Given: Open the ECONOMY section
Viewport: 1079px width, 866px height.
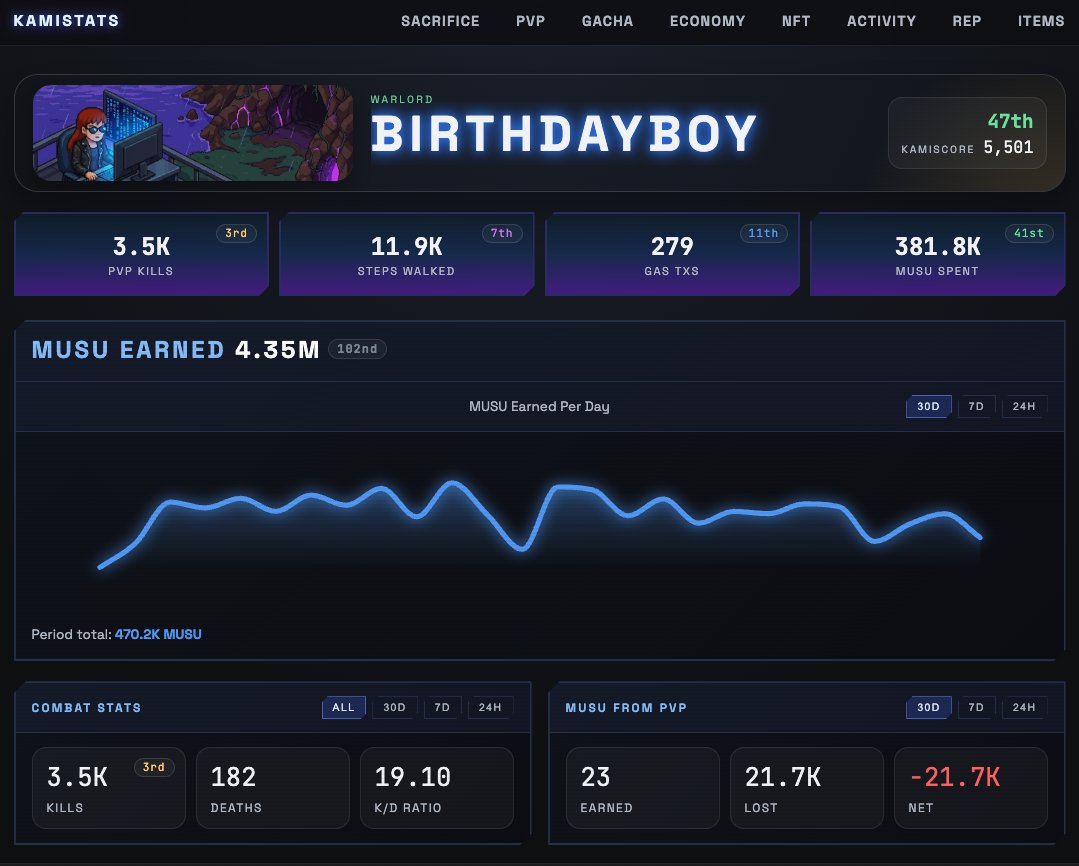Looking at the screenshot, I should (x=707, y=20).
